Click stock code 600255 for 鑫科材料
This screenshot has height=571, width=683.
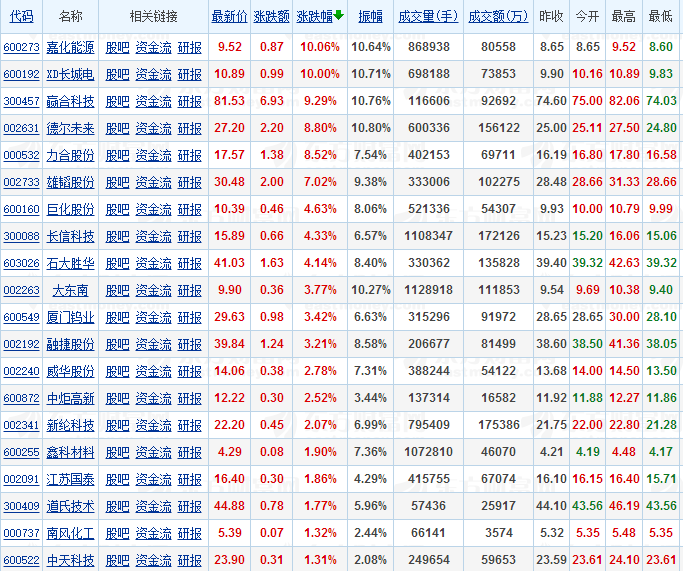(21, 452)
